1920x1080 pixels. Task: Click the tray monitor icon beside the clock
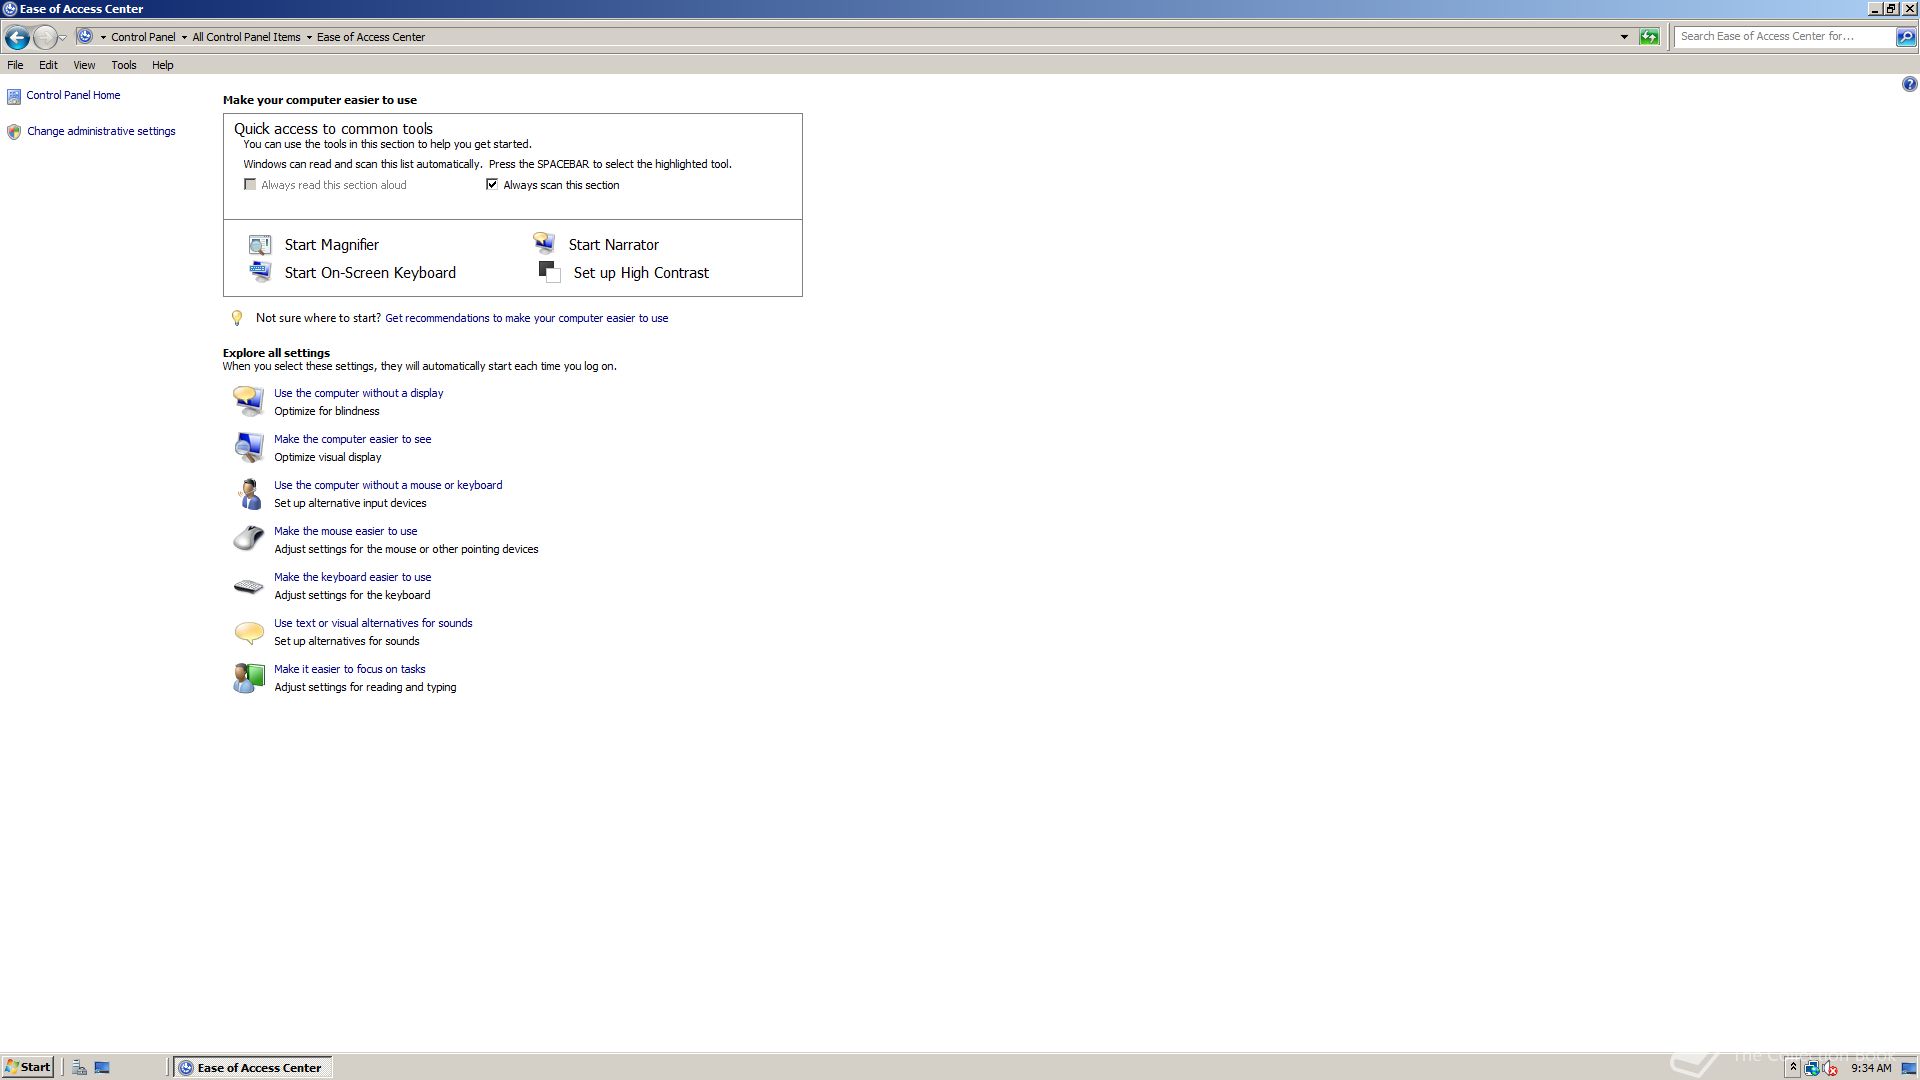pyautogui.click(x=1908, y=1068)
